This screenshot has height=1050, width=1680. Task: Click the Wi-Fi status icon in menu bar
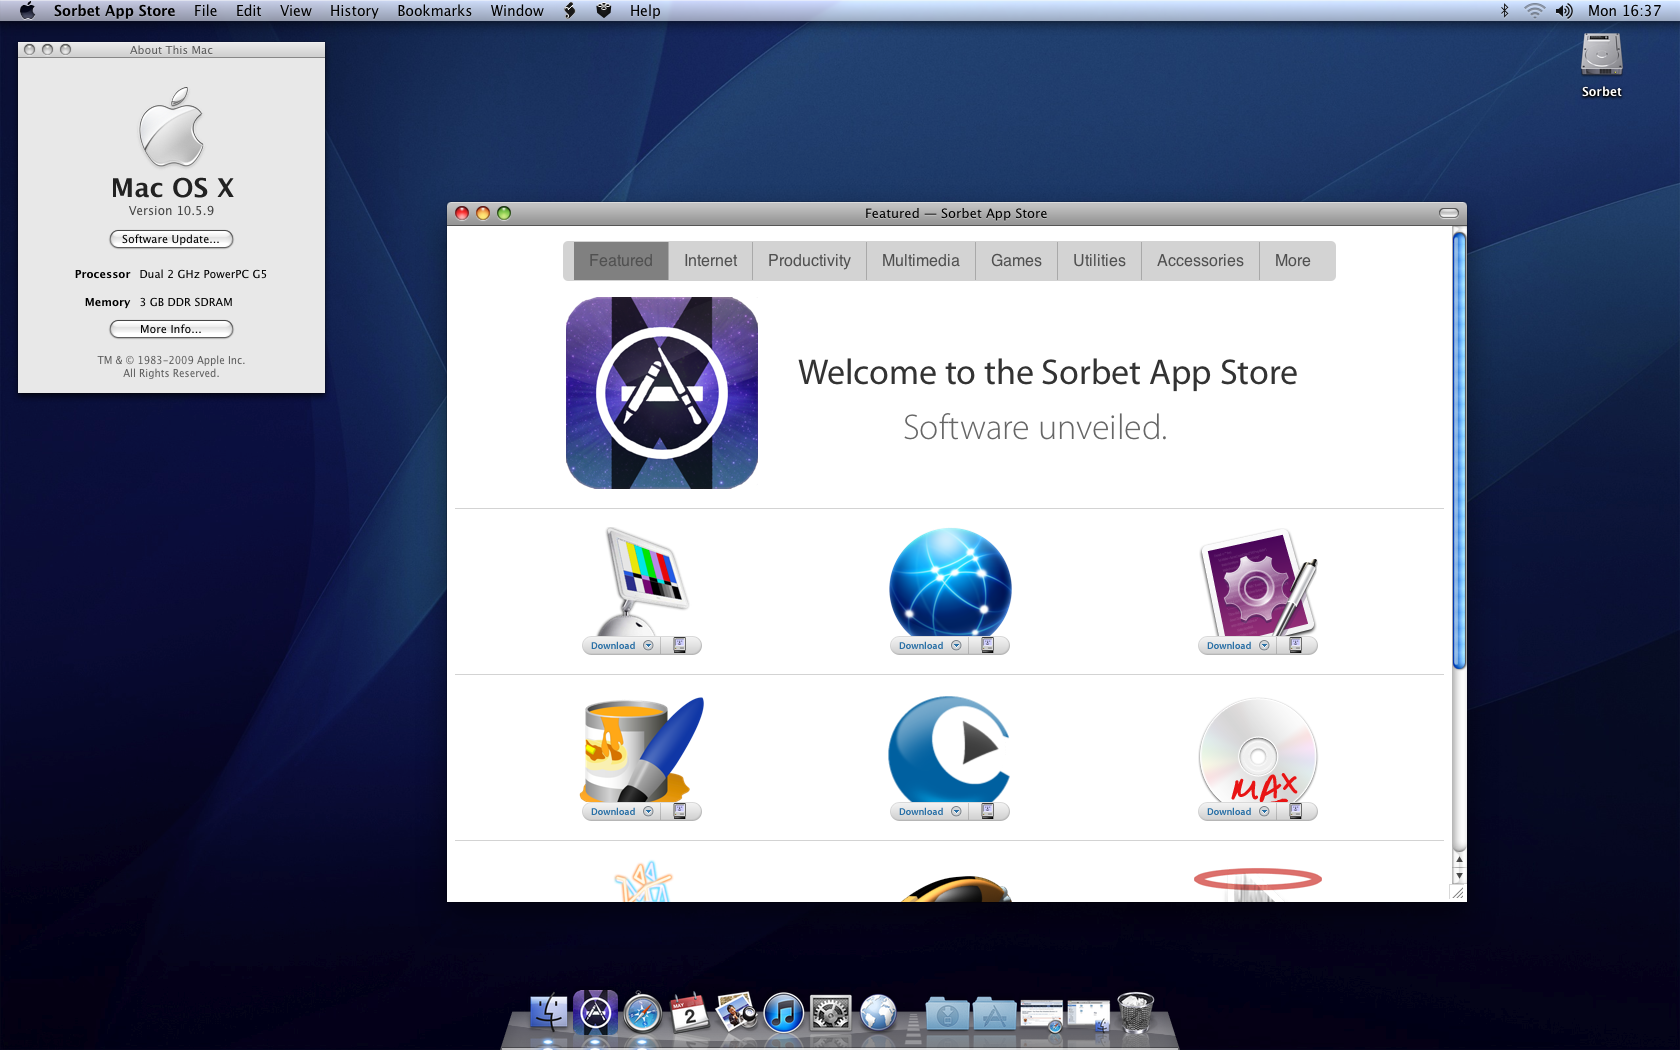pyautogui.click(x=1534, y=10)
